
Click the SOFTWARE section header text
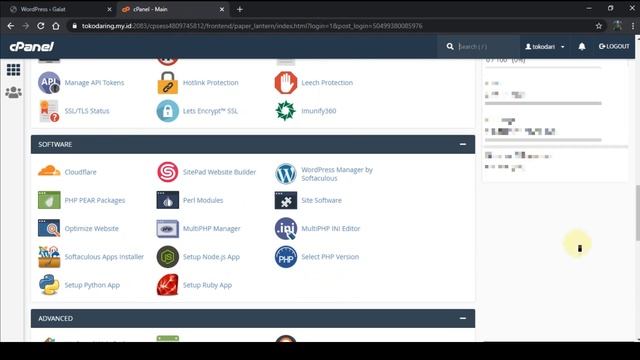(55, 144)
